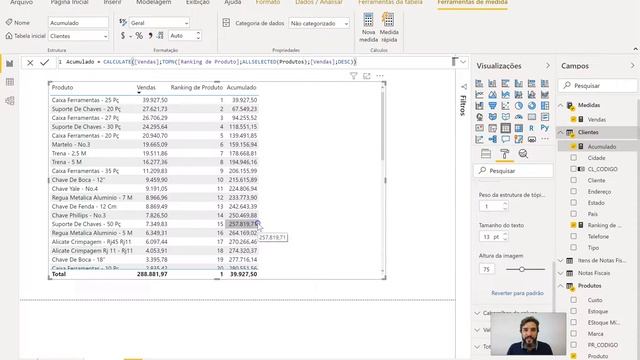Screen dimensions: 640x360
Task: Expand the Itens de Notas Fiscais table
Action: coord(561,260)
